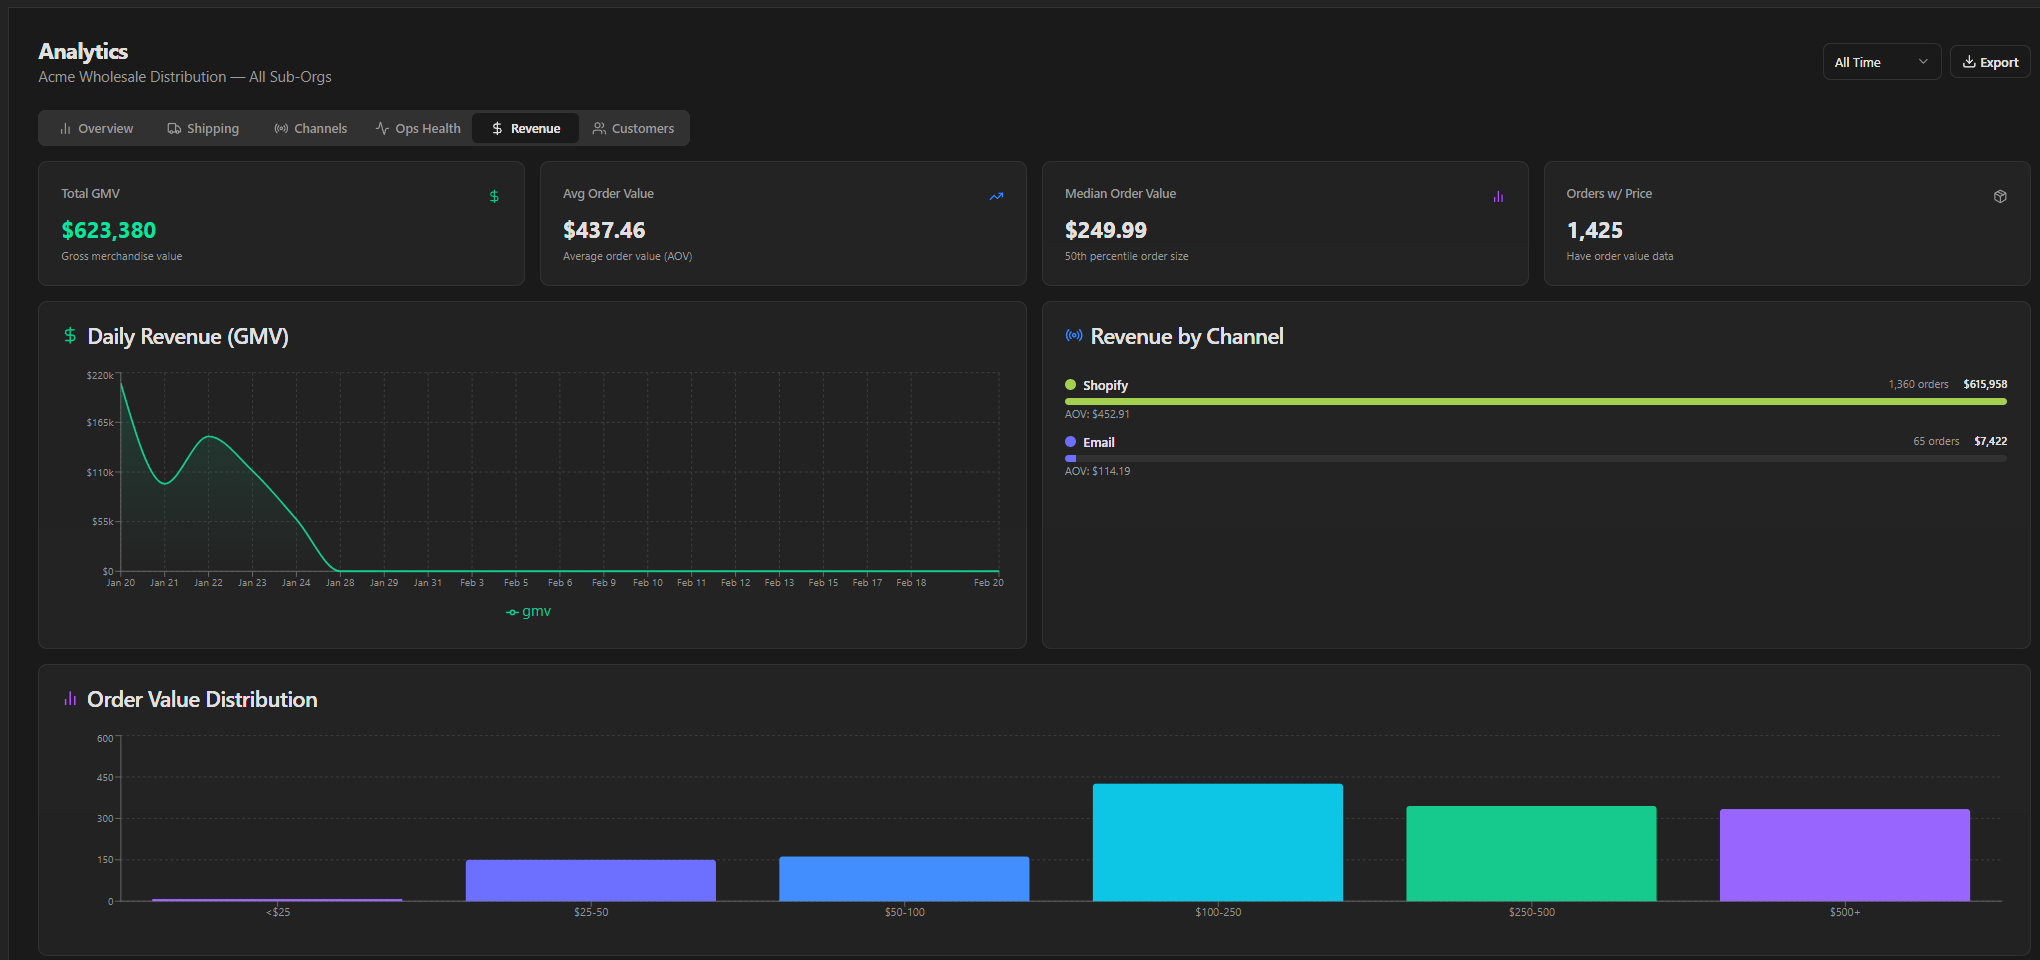Go to the Ops Health tab
The image size is (2040, 960).
pos(418,128)
